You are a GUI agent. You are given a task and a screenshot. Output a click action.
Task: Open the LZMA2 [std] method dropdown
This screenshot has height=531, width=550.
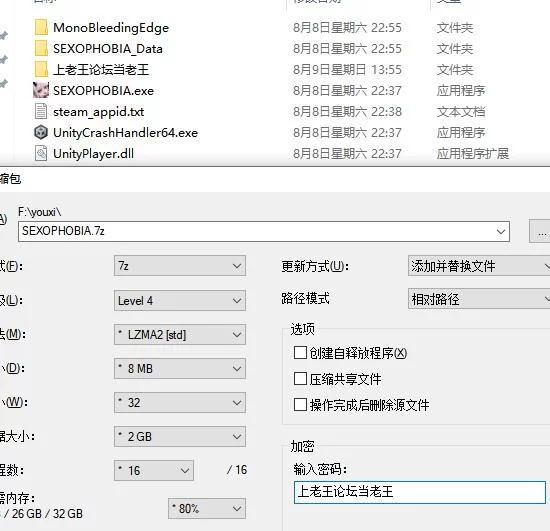click(x=180, y=335)
